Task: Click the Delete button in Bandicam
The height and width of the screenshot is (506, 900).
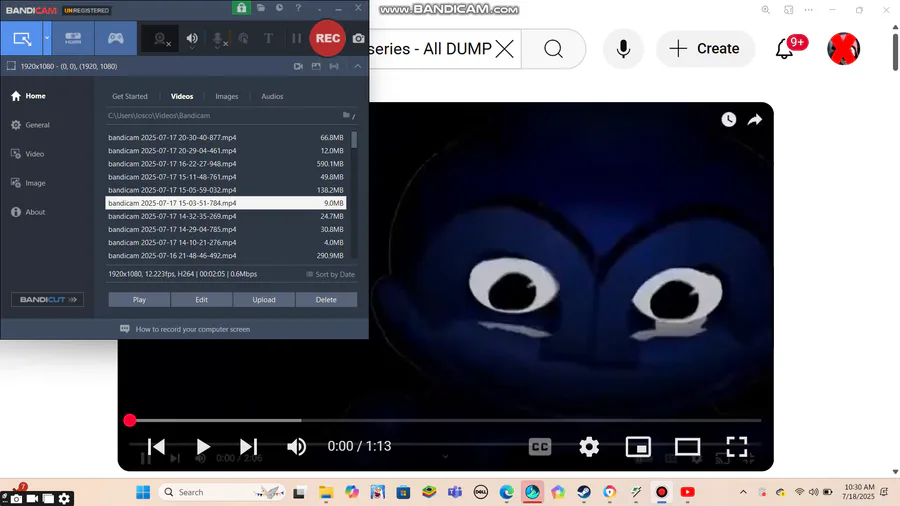Action: click(x=326, y=299)
